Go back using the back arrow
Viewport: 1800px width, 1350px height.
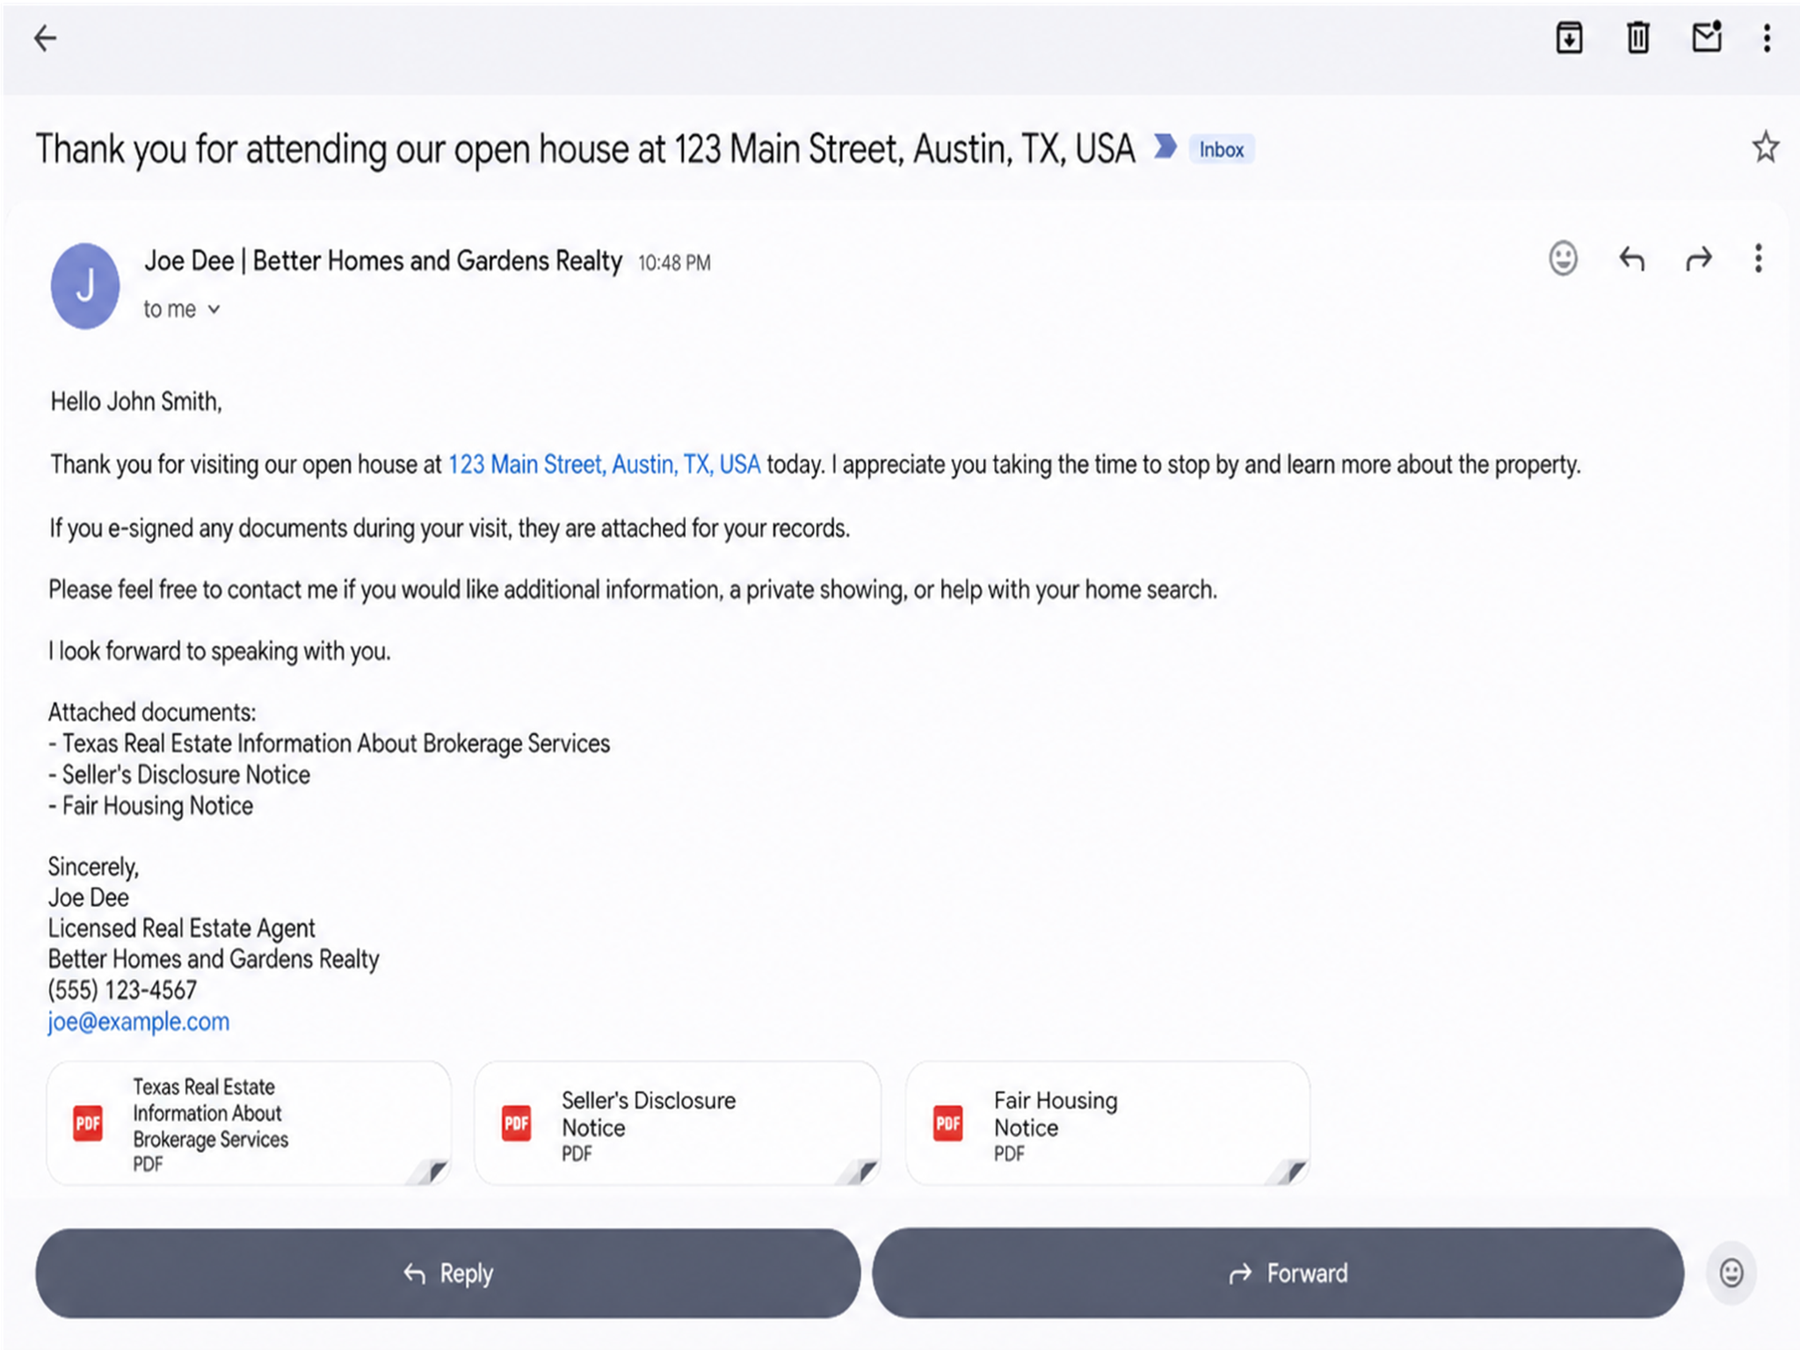click(45, 39)
